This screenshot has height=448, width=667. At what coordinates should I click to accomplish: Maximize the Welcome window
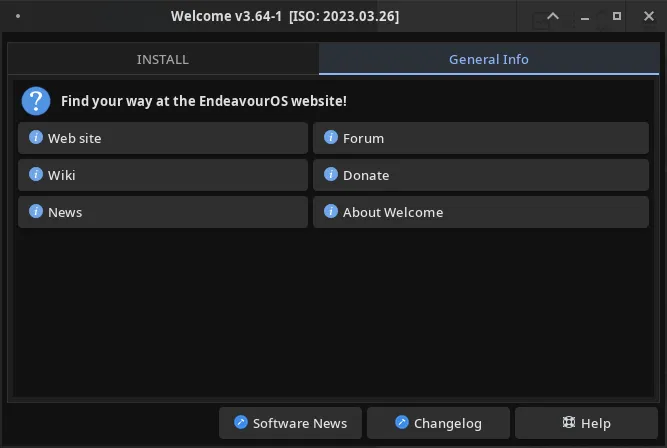coord(617,16)
